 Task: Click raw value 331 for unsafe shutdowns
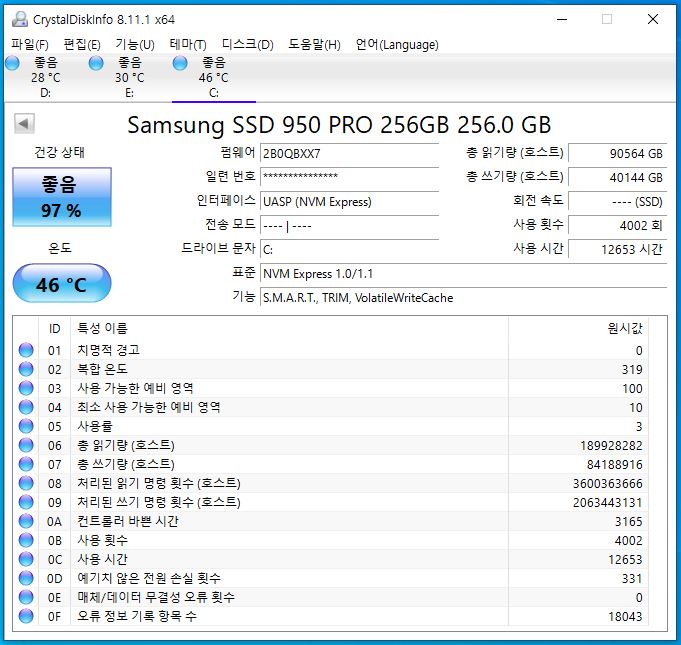point(632,579)
